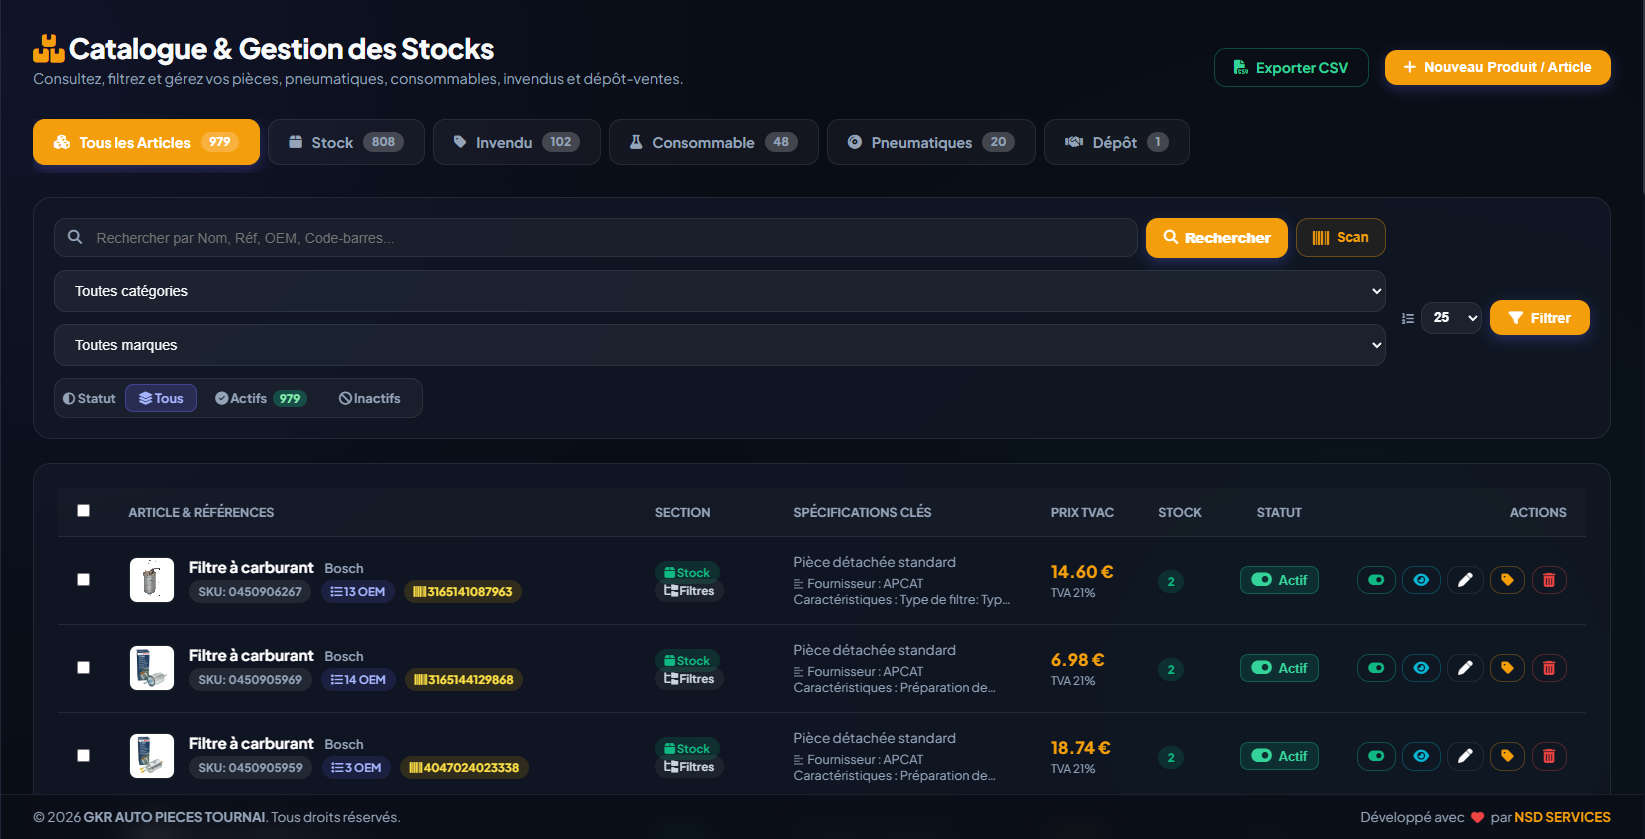Delete the article with SKU 0450905969
The height and width of the screenshot is (839, 1645).
(x=1549, y=668)
